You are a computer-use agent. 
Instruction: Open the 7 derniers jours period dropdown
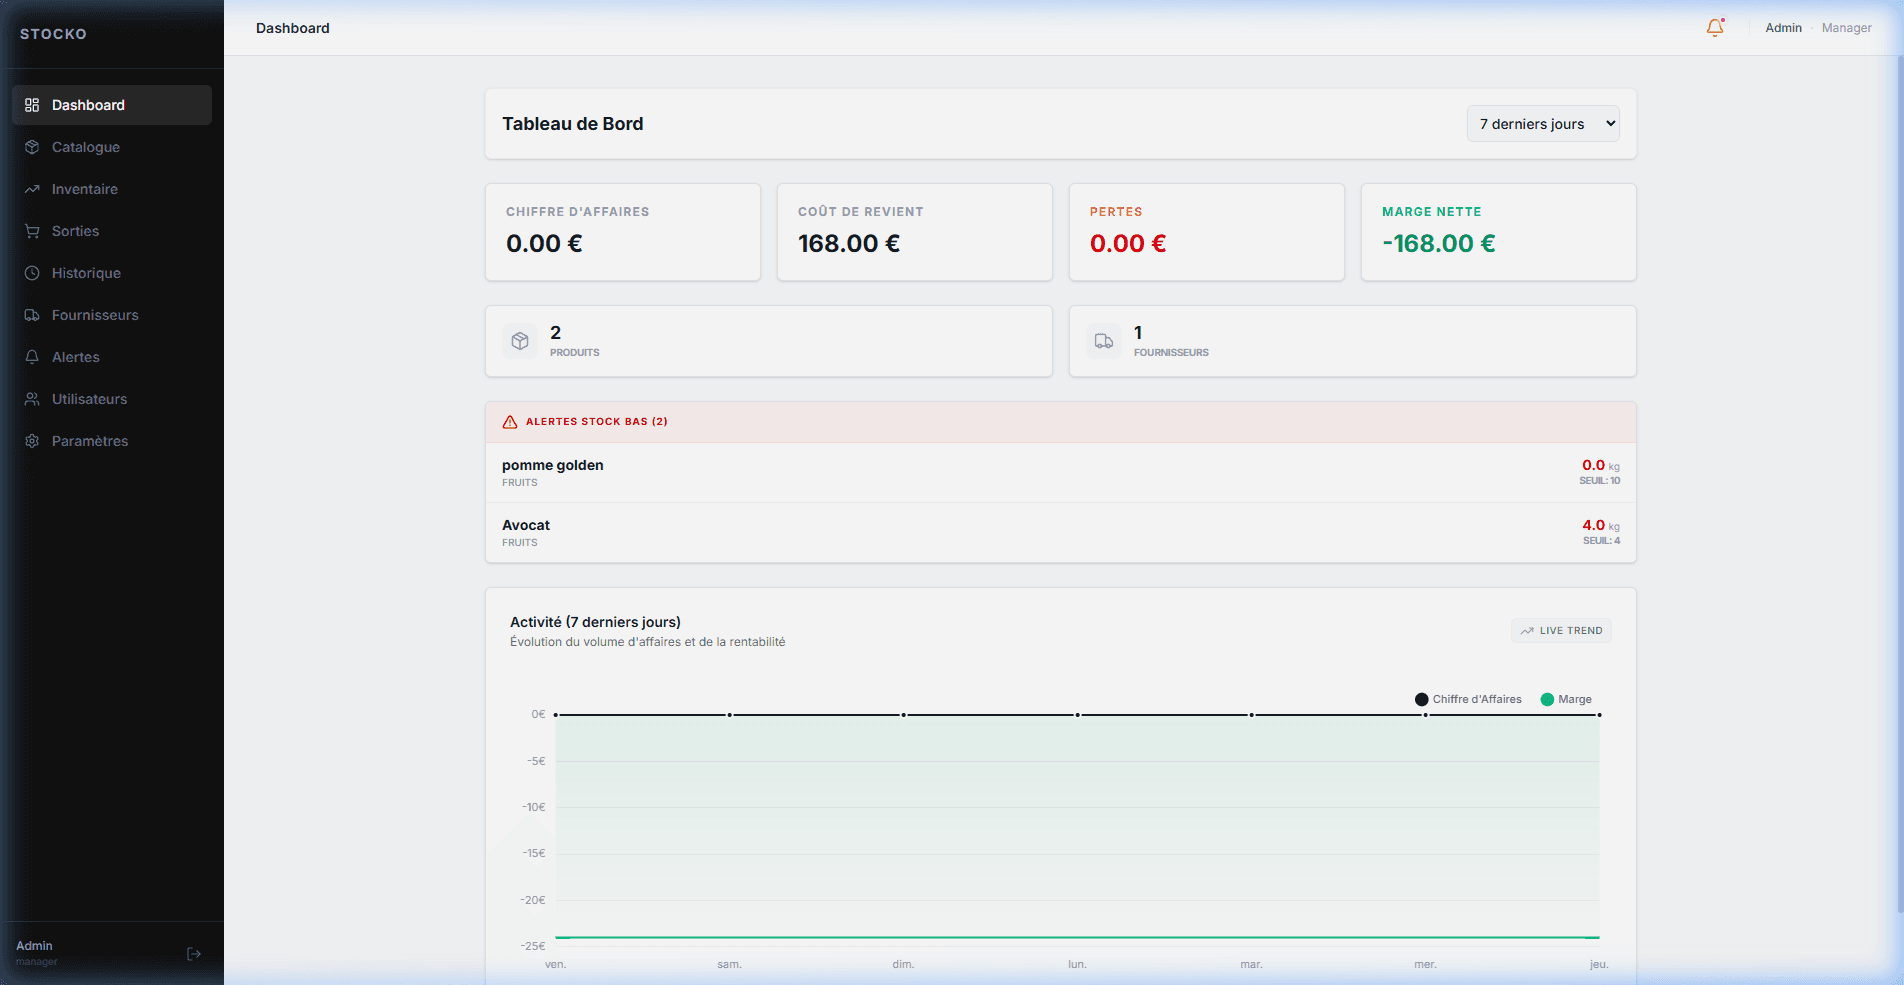point(1543,124)
